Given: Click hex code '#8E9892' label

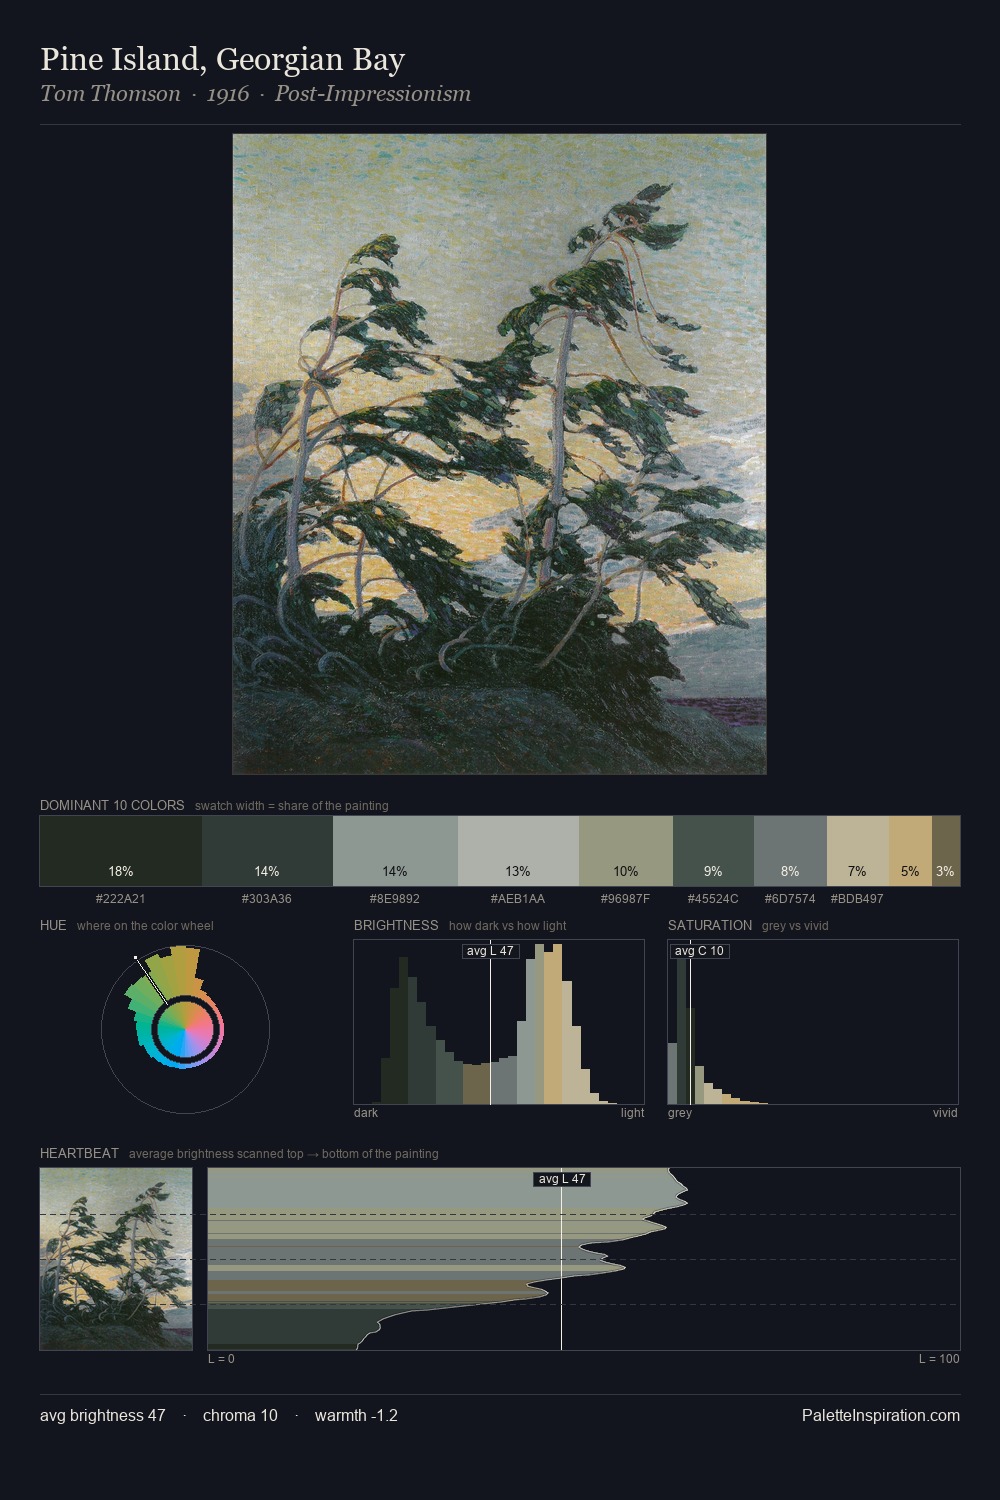Looking at the screenshot, I should [395, 899].
